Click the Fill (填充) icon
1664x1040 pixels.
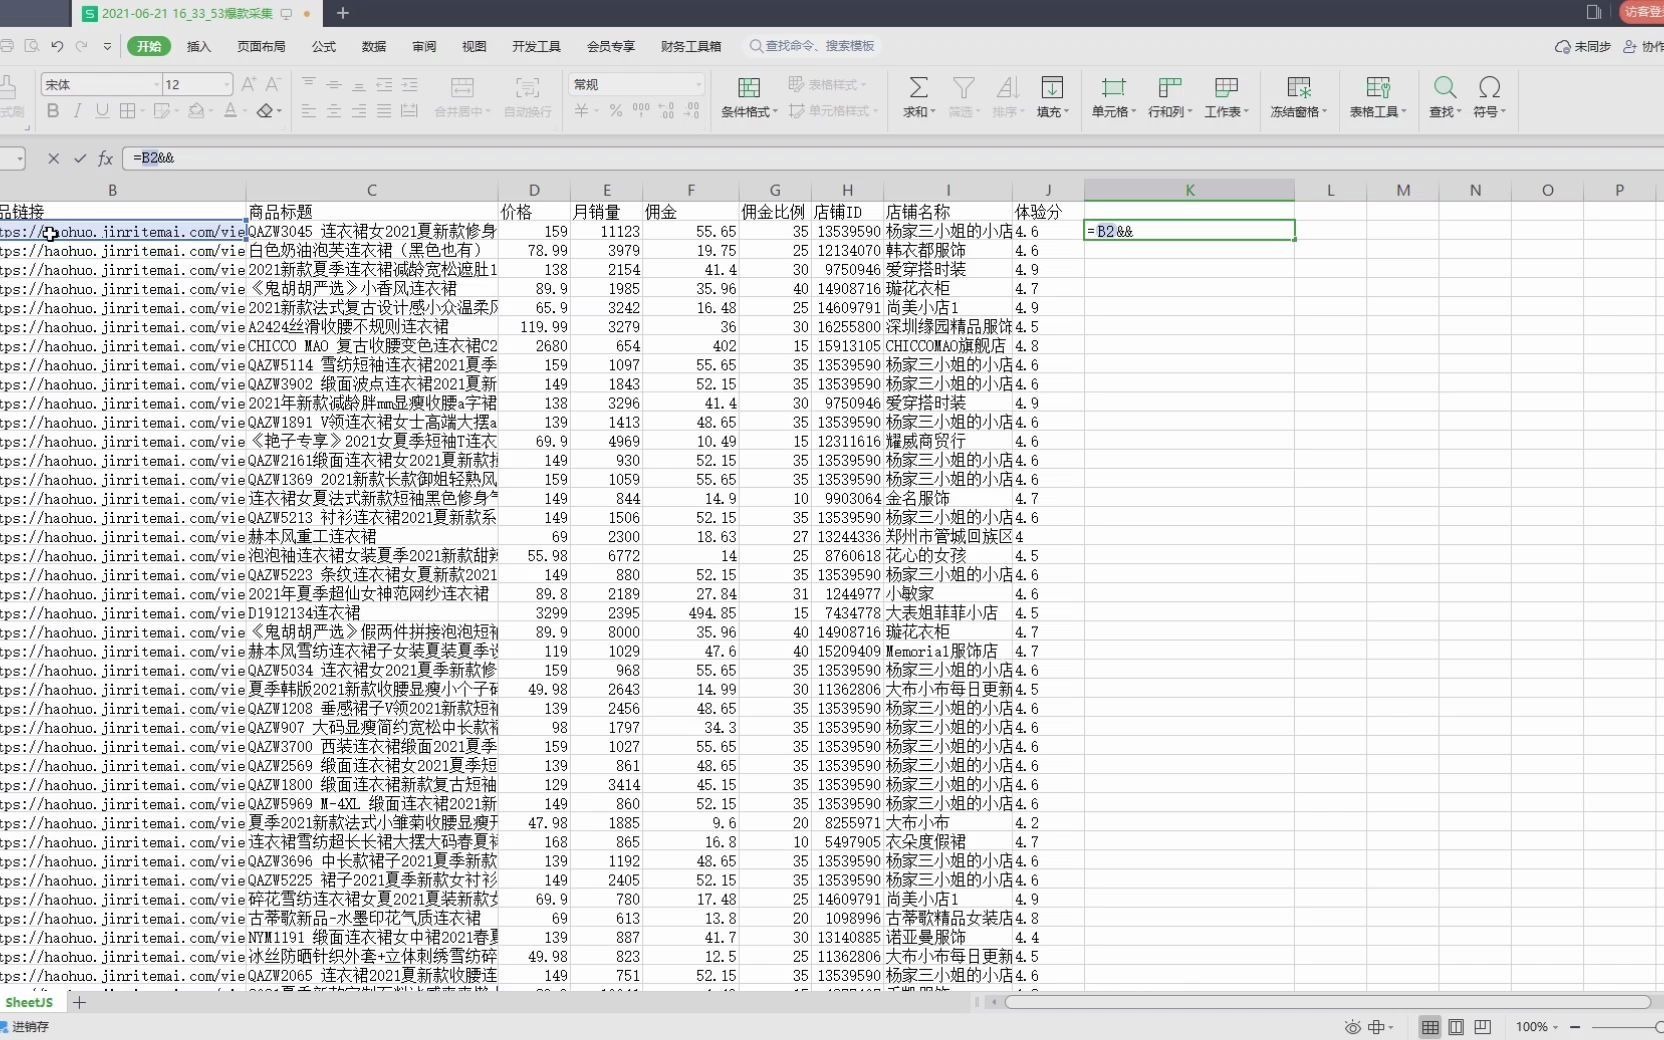click(x=1052, y=88)
